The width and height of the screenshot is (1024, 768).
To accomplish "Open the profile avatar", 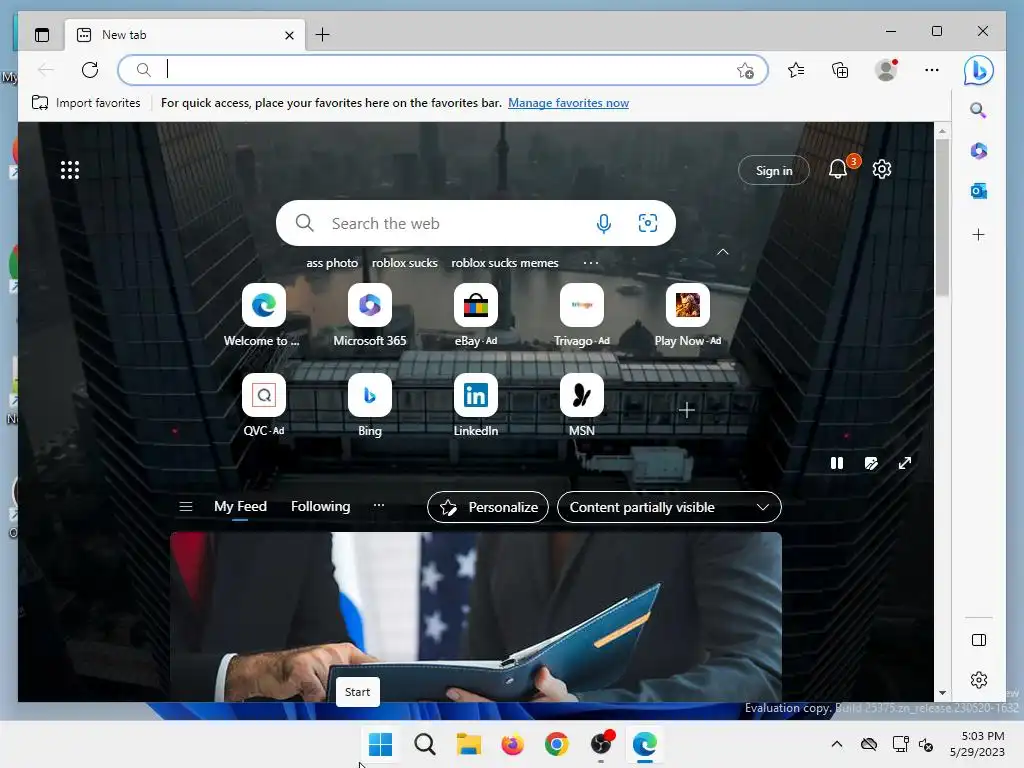I will (x=886, y=70).
